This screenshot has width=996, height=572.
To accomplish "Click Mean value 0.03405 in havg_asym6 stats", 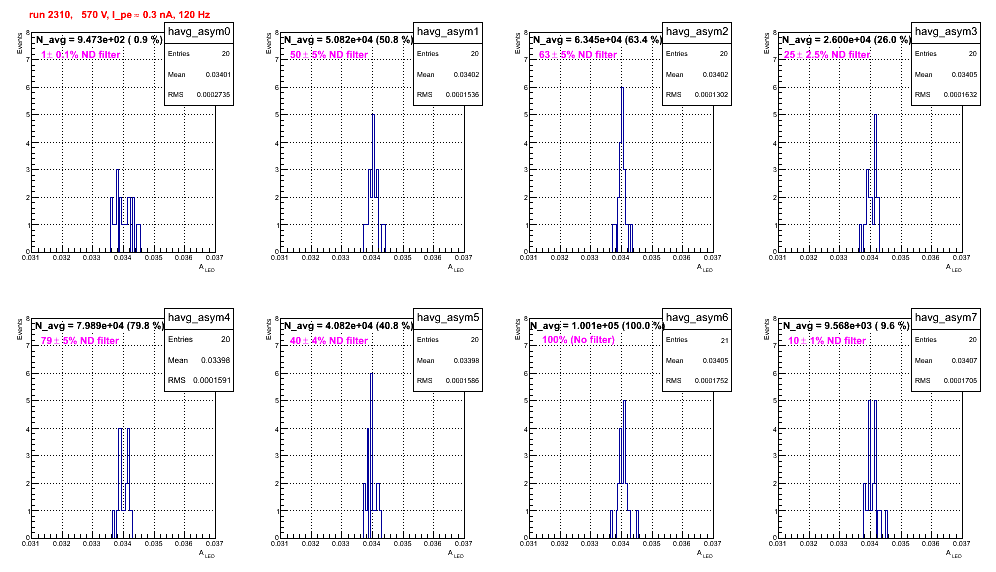I will coord(716,360).
